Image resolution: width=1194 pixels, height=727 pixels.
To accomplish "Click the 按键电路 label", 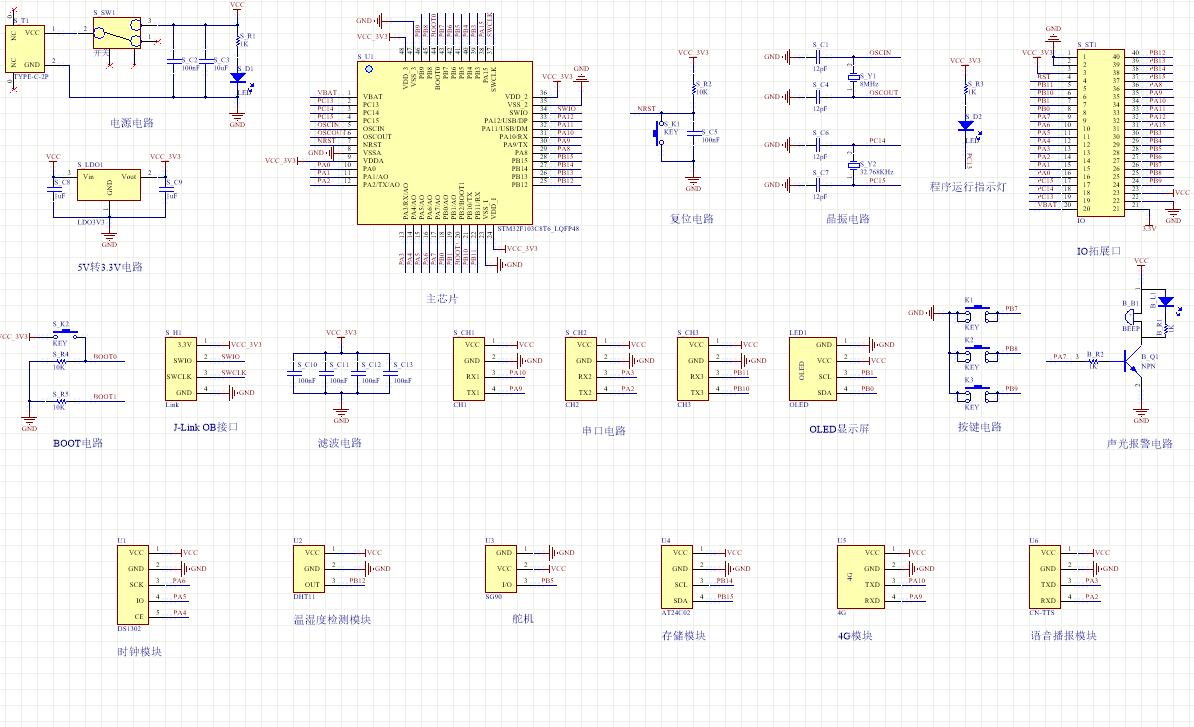I will coord(979,427).
